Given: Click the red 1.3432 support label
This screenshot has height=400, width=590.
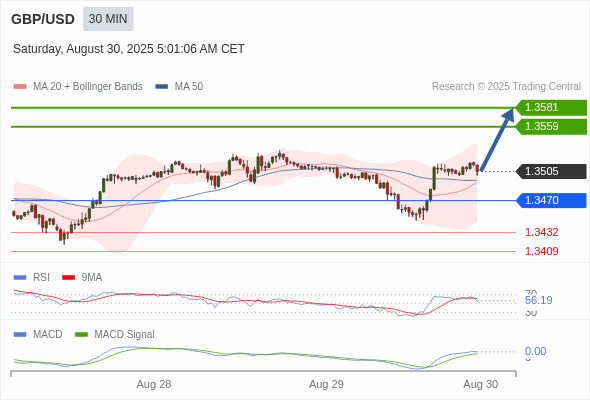Looking at the screenshot, I should (x=541, y=232).
